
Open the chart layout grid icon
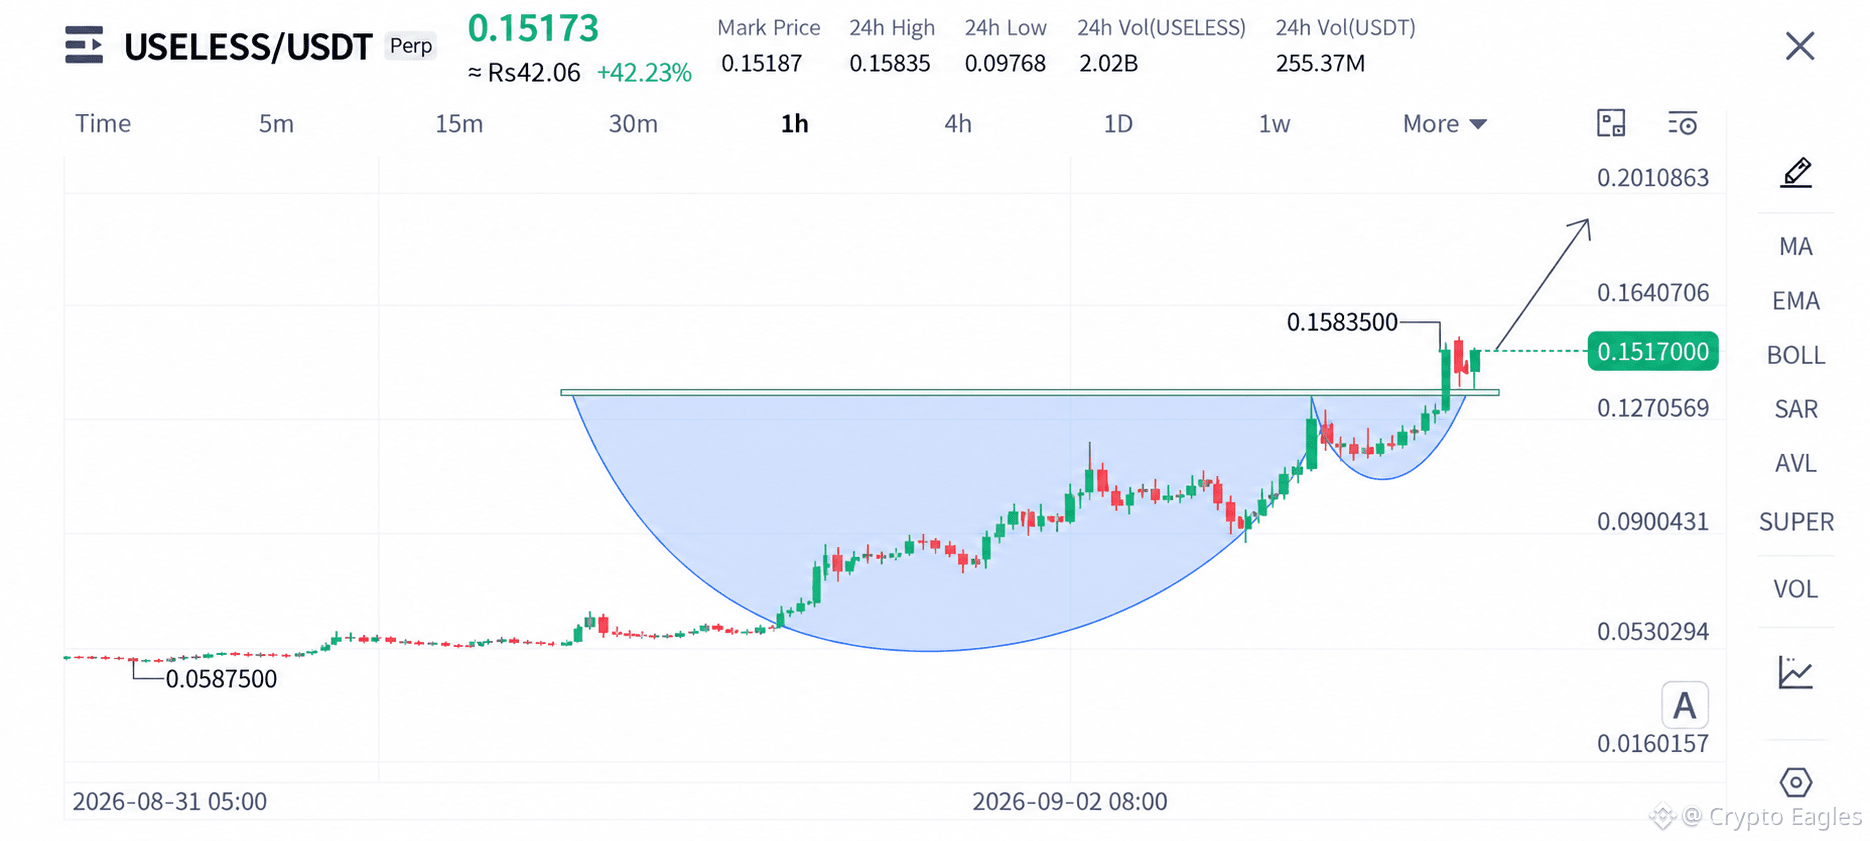[1611, 123]
